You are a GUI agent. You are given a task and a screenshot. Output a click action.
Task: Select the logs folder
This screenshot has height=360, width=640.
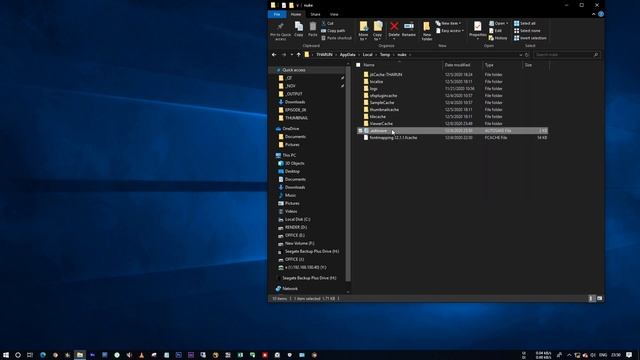(373, 89)
